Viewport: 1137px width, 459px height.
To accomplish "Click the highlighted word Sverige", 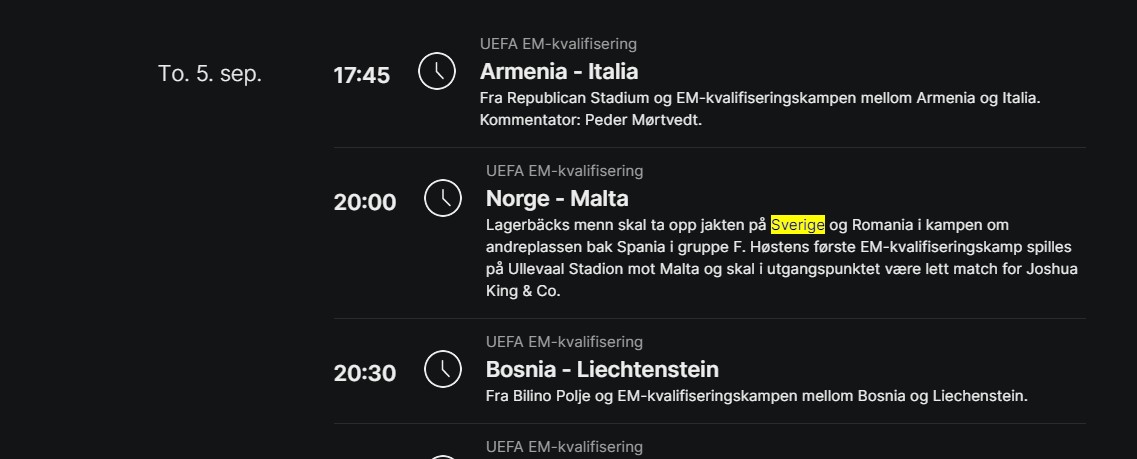I will point(798,225).
